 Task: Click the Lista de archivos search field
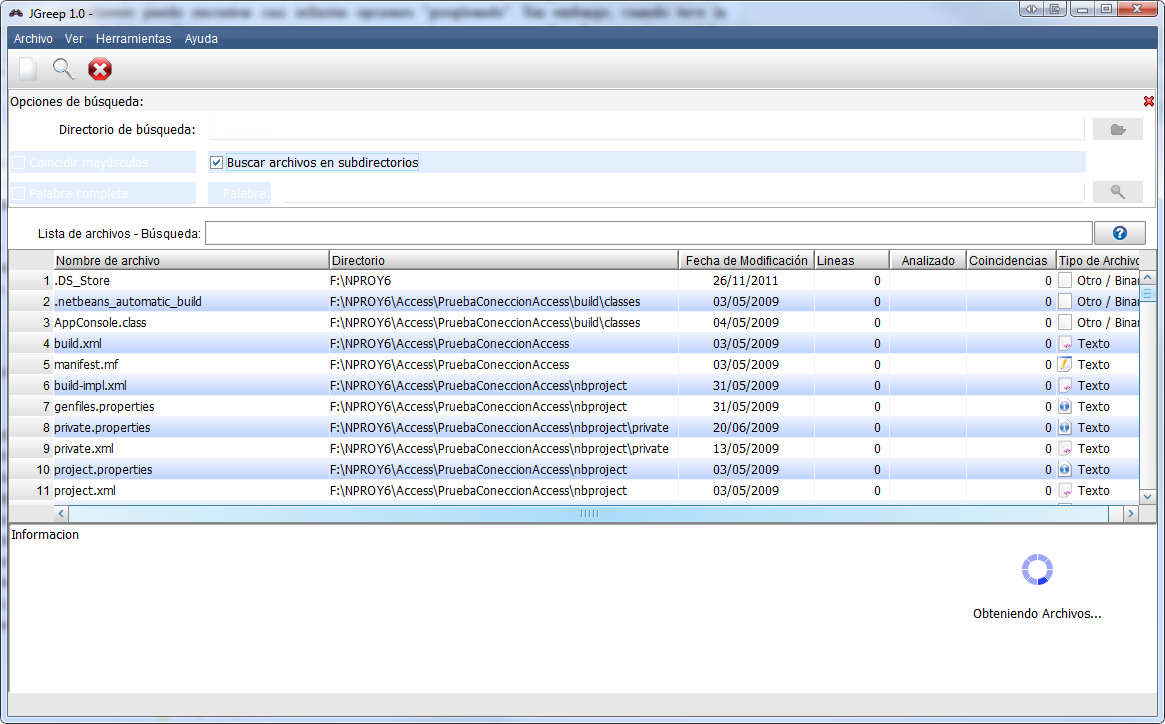pyautogui.click(x=649, y=233)
